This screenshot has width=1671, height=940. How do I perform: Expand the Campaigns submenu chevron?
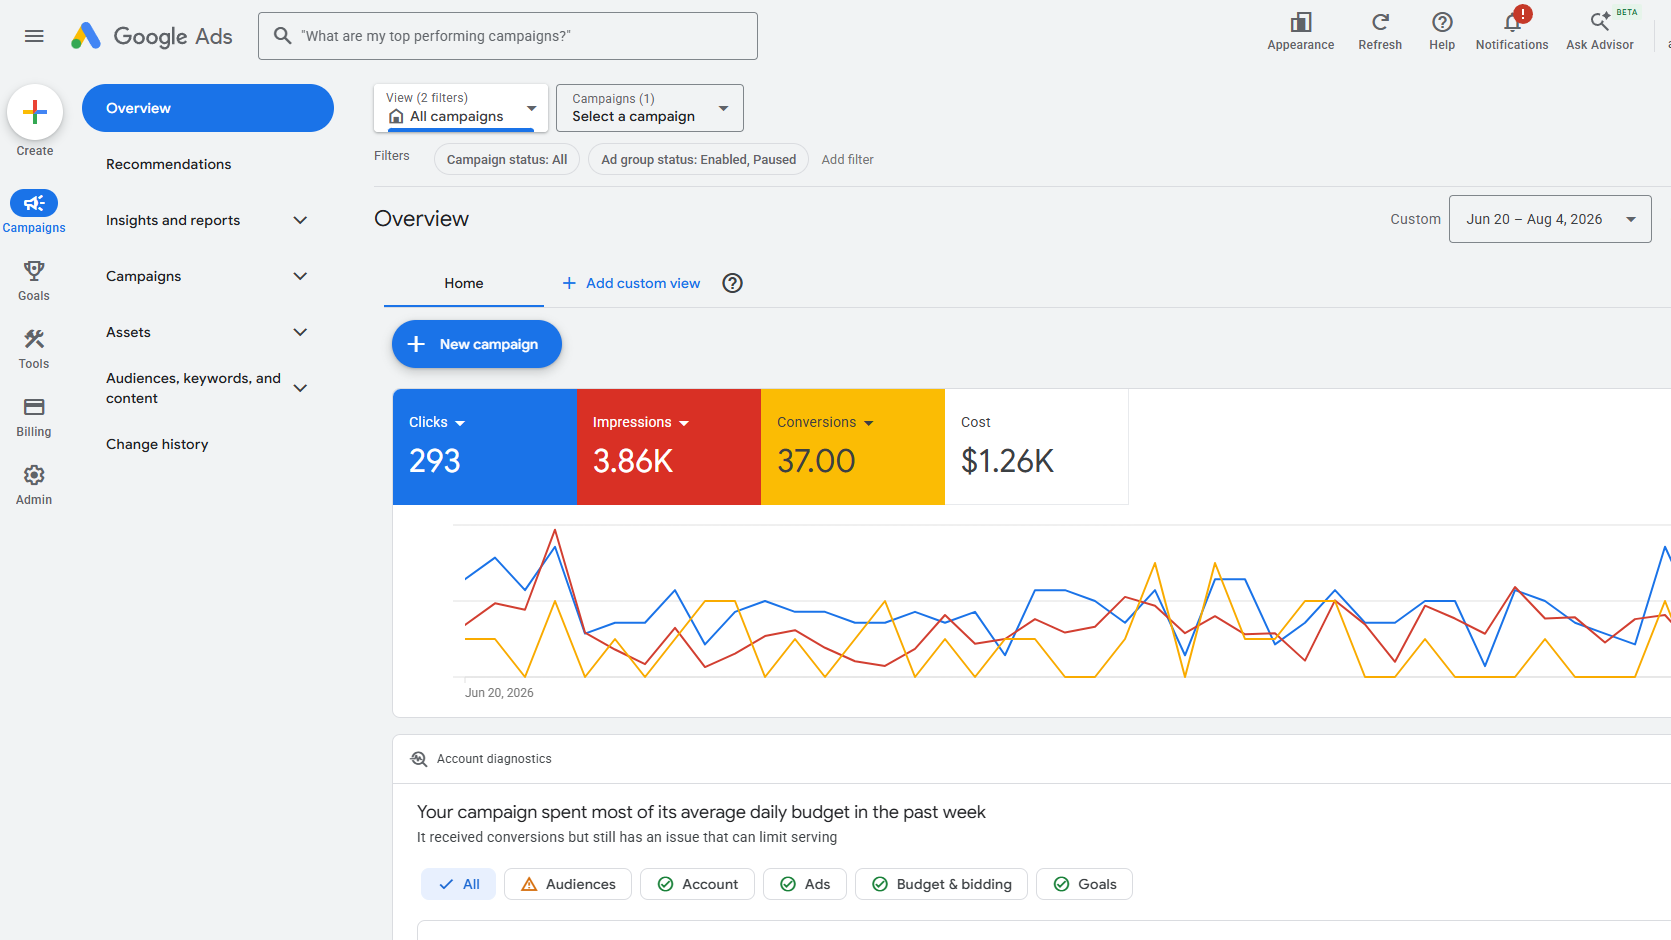(300, 276)
